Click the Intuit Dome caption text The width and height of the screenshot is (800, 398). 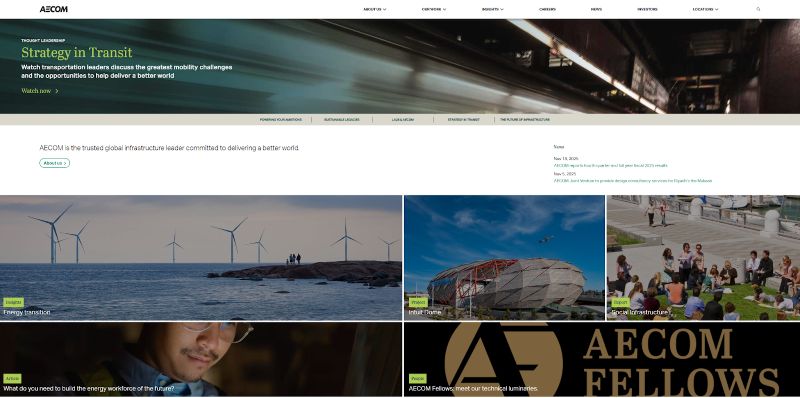(x=424, y=312)
